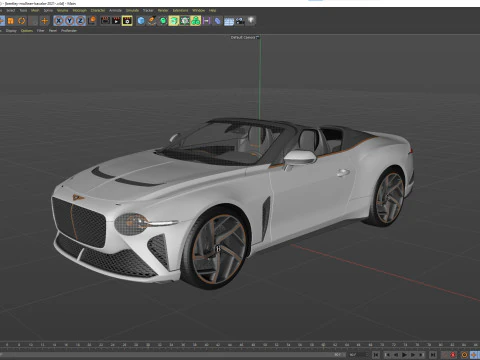Click the highlighted Extrude generator icon
The height and width of the screenshot is (360, 480).
coord(174,21)
